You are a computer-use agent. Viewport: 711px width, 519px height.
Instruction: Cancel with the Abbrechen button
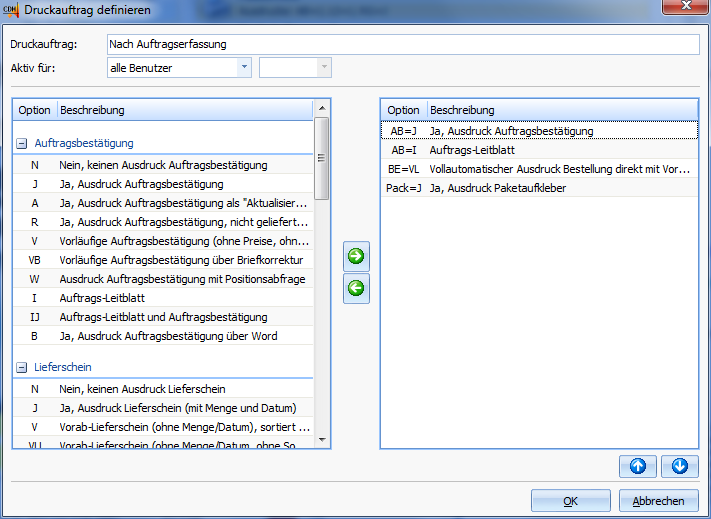(x=659, y=501)
